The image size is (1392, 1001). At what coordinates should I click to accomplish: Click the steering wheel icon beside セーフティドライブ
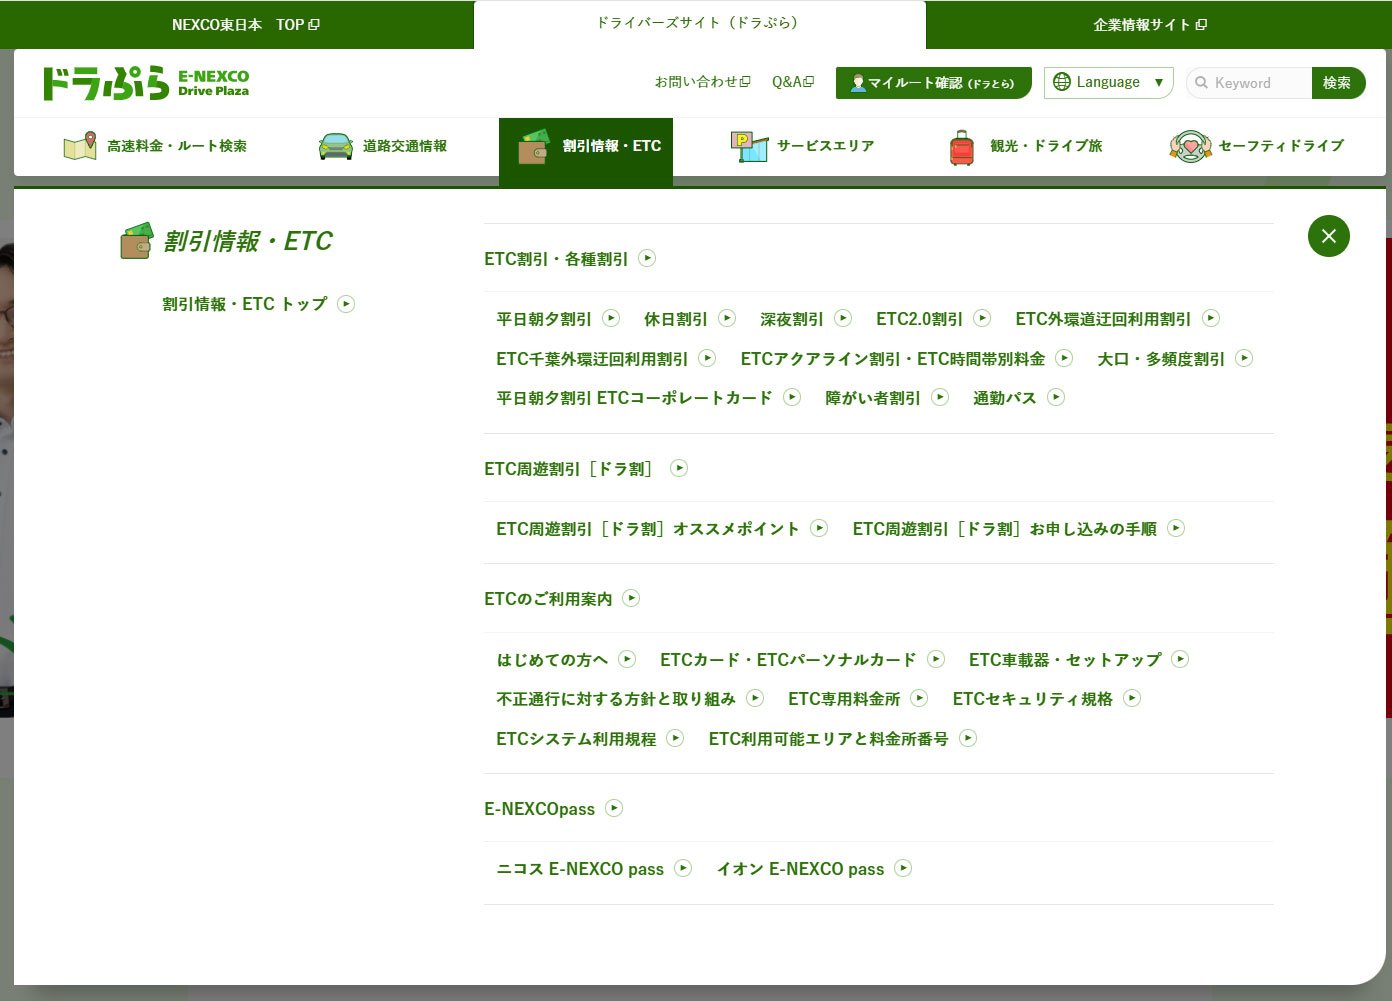1190,146
